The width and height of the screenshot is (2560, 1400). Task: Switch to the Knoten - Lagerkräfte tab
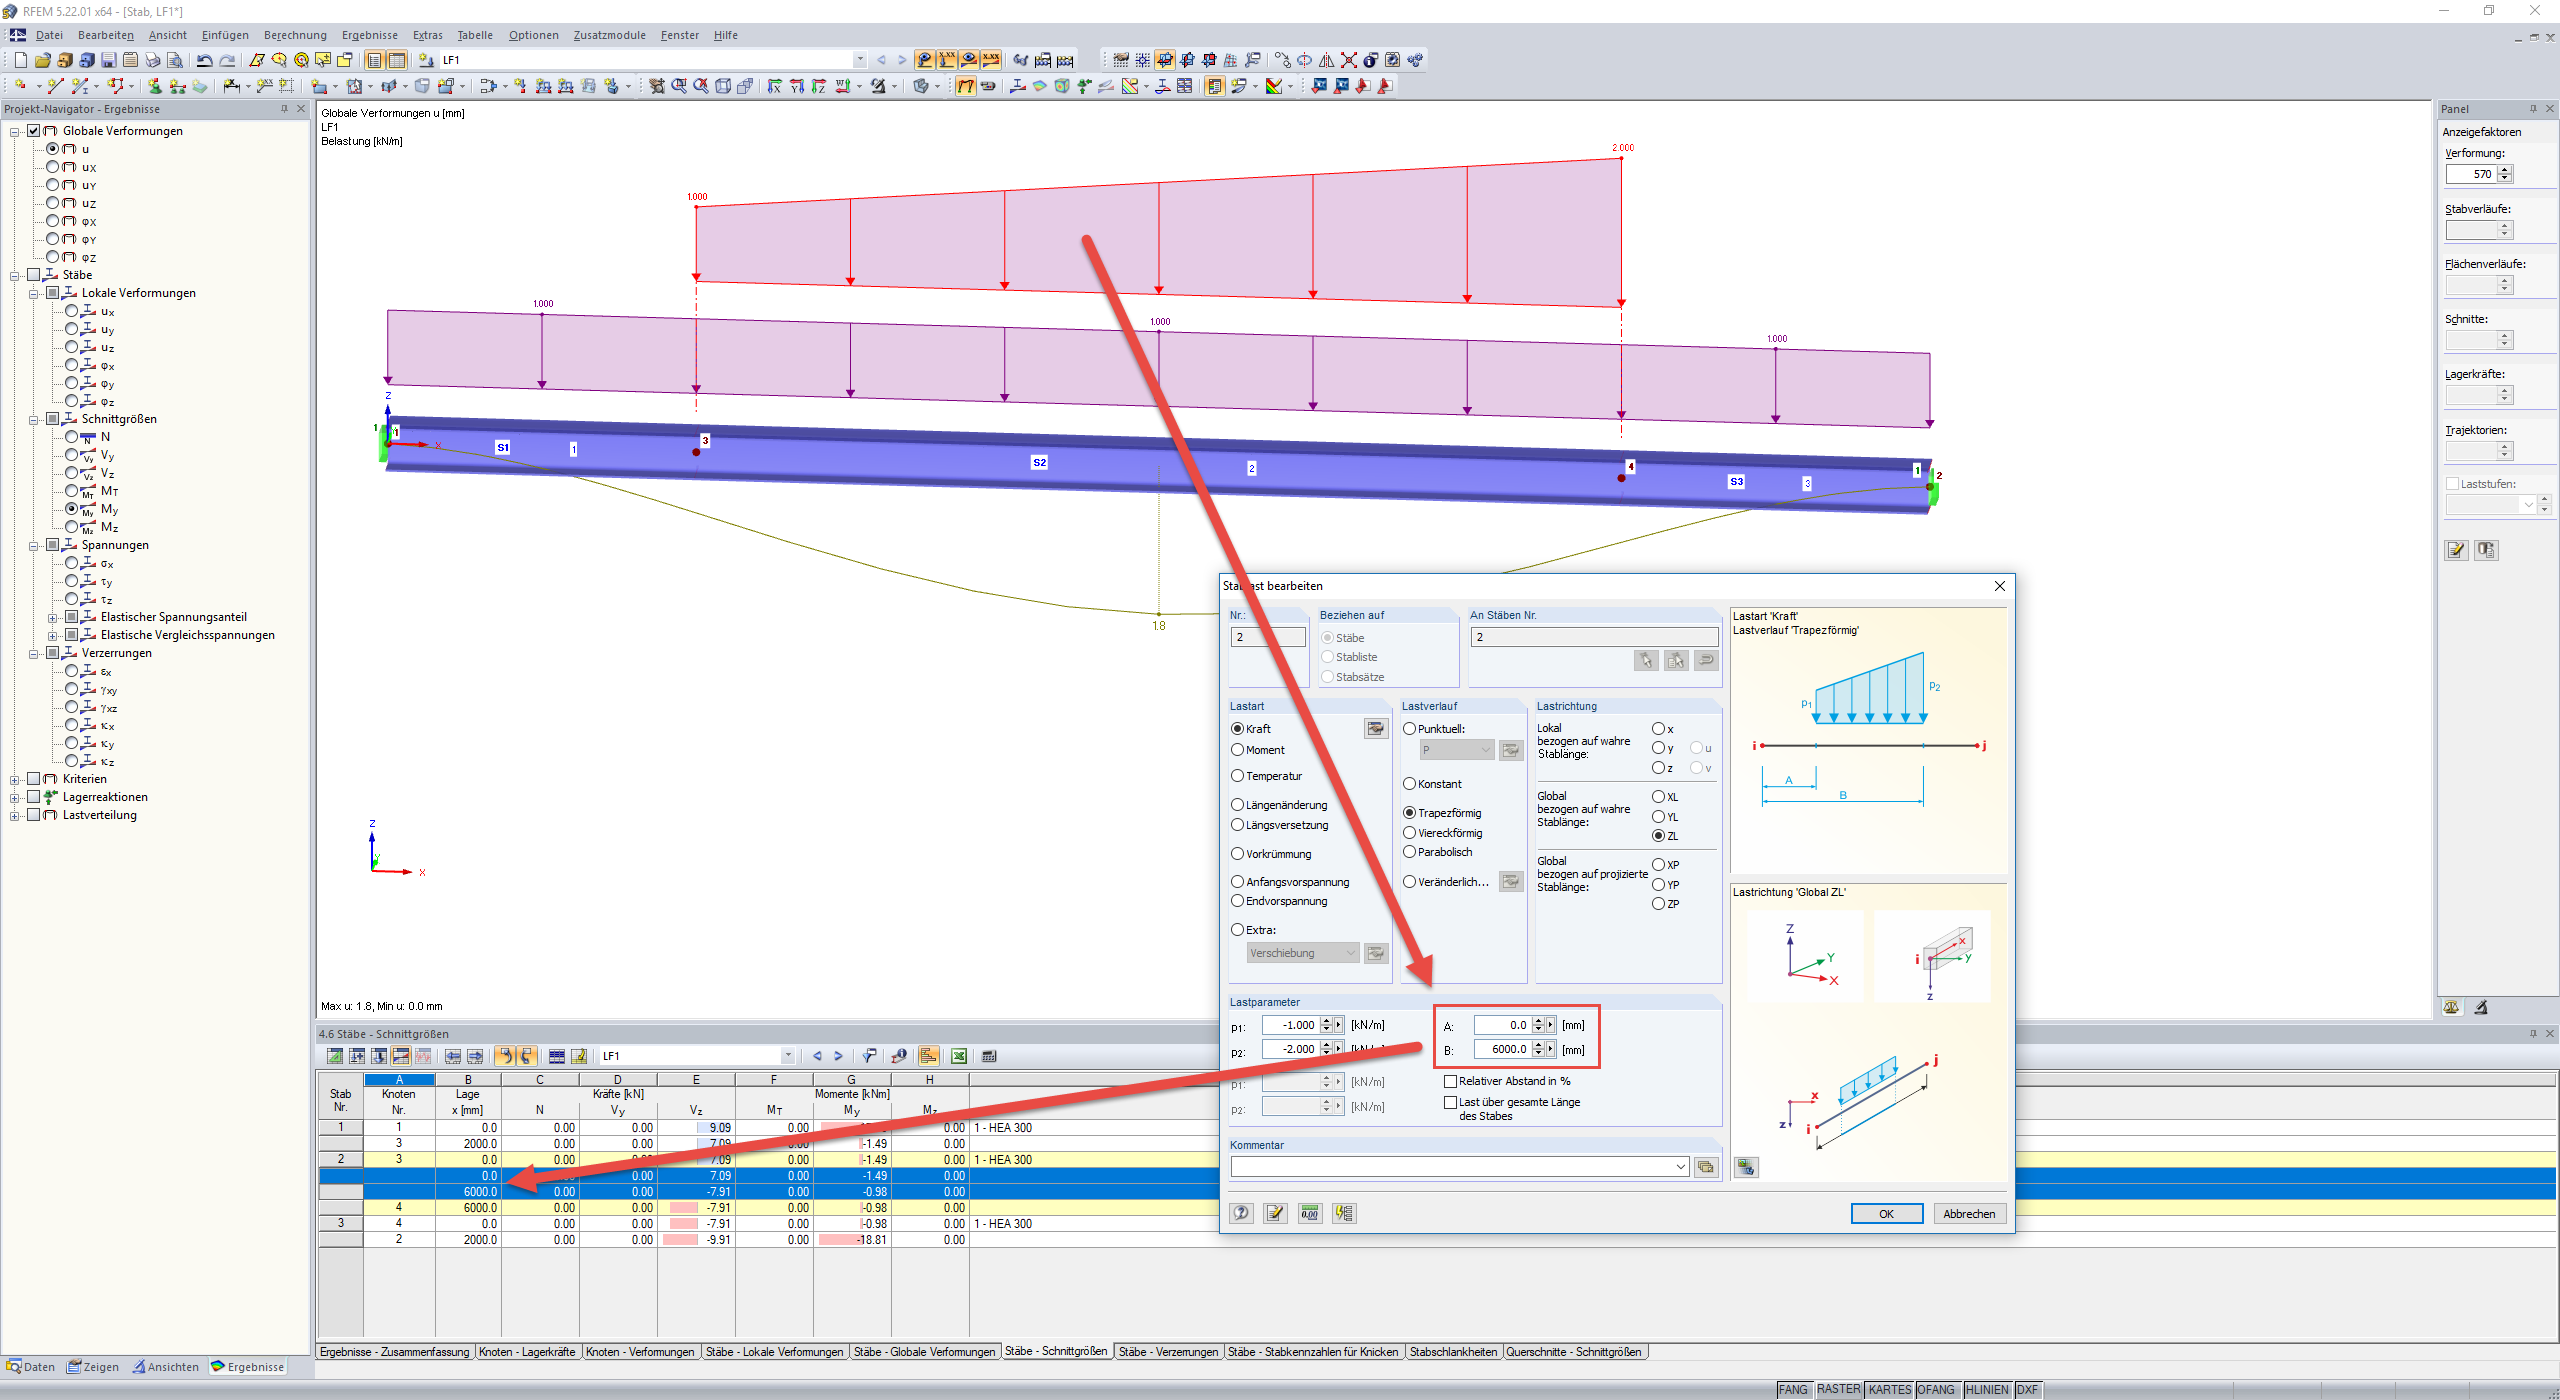pos(527,1352)
